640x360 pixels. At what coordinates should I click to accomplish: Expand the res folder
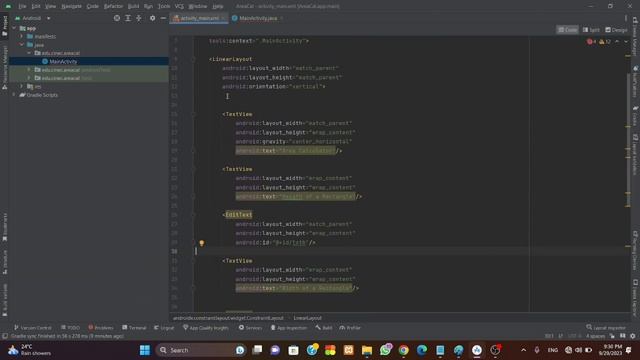pos(22,87)
